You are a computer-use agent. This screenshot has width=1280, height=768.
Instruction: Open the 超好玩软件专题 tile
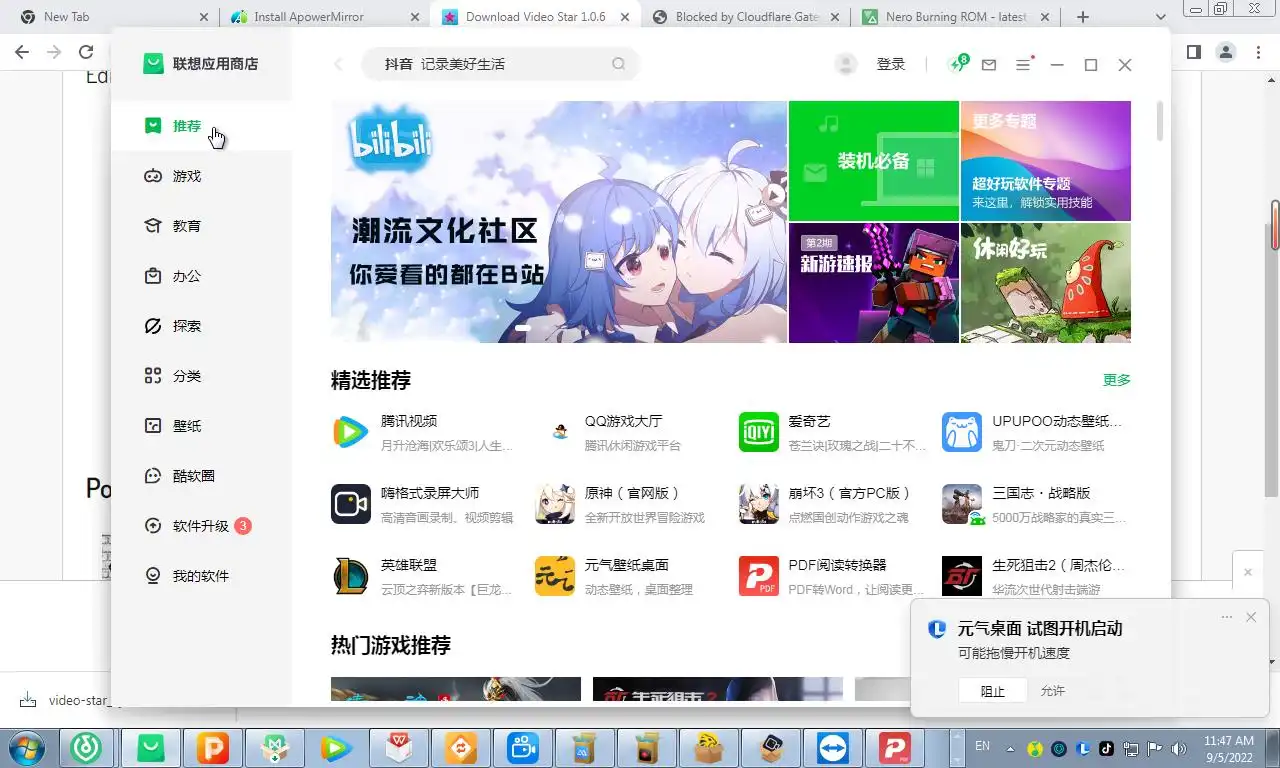tap(1046, 161)
